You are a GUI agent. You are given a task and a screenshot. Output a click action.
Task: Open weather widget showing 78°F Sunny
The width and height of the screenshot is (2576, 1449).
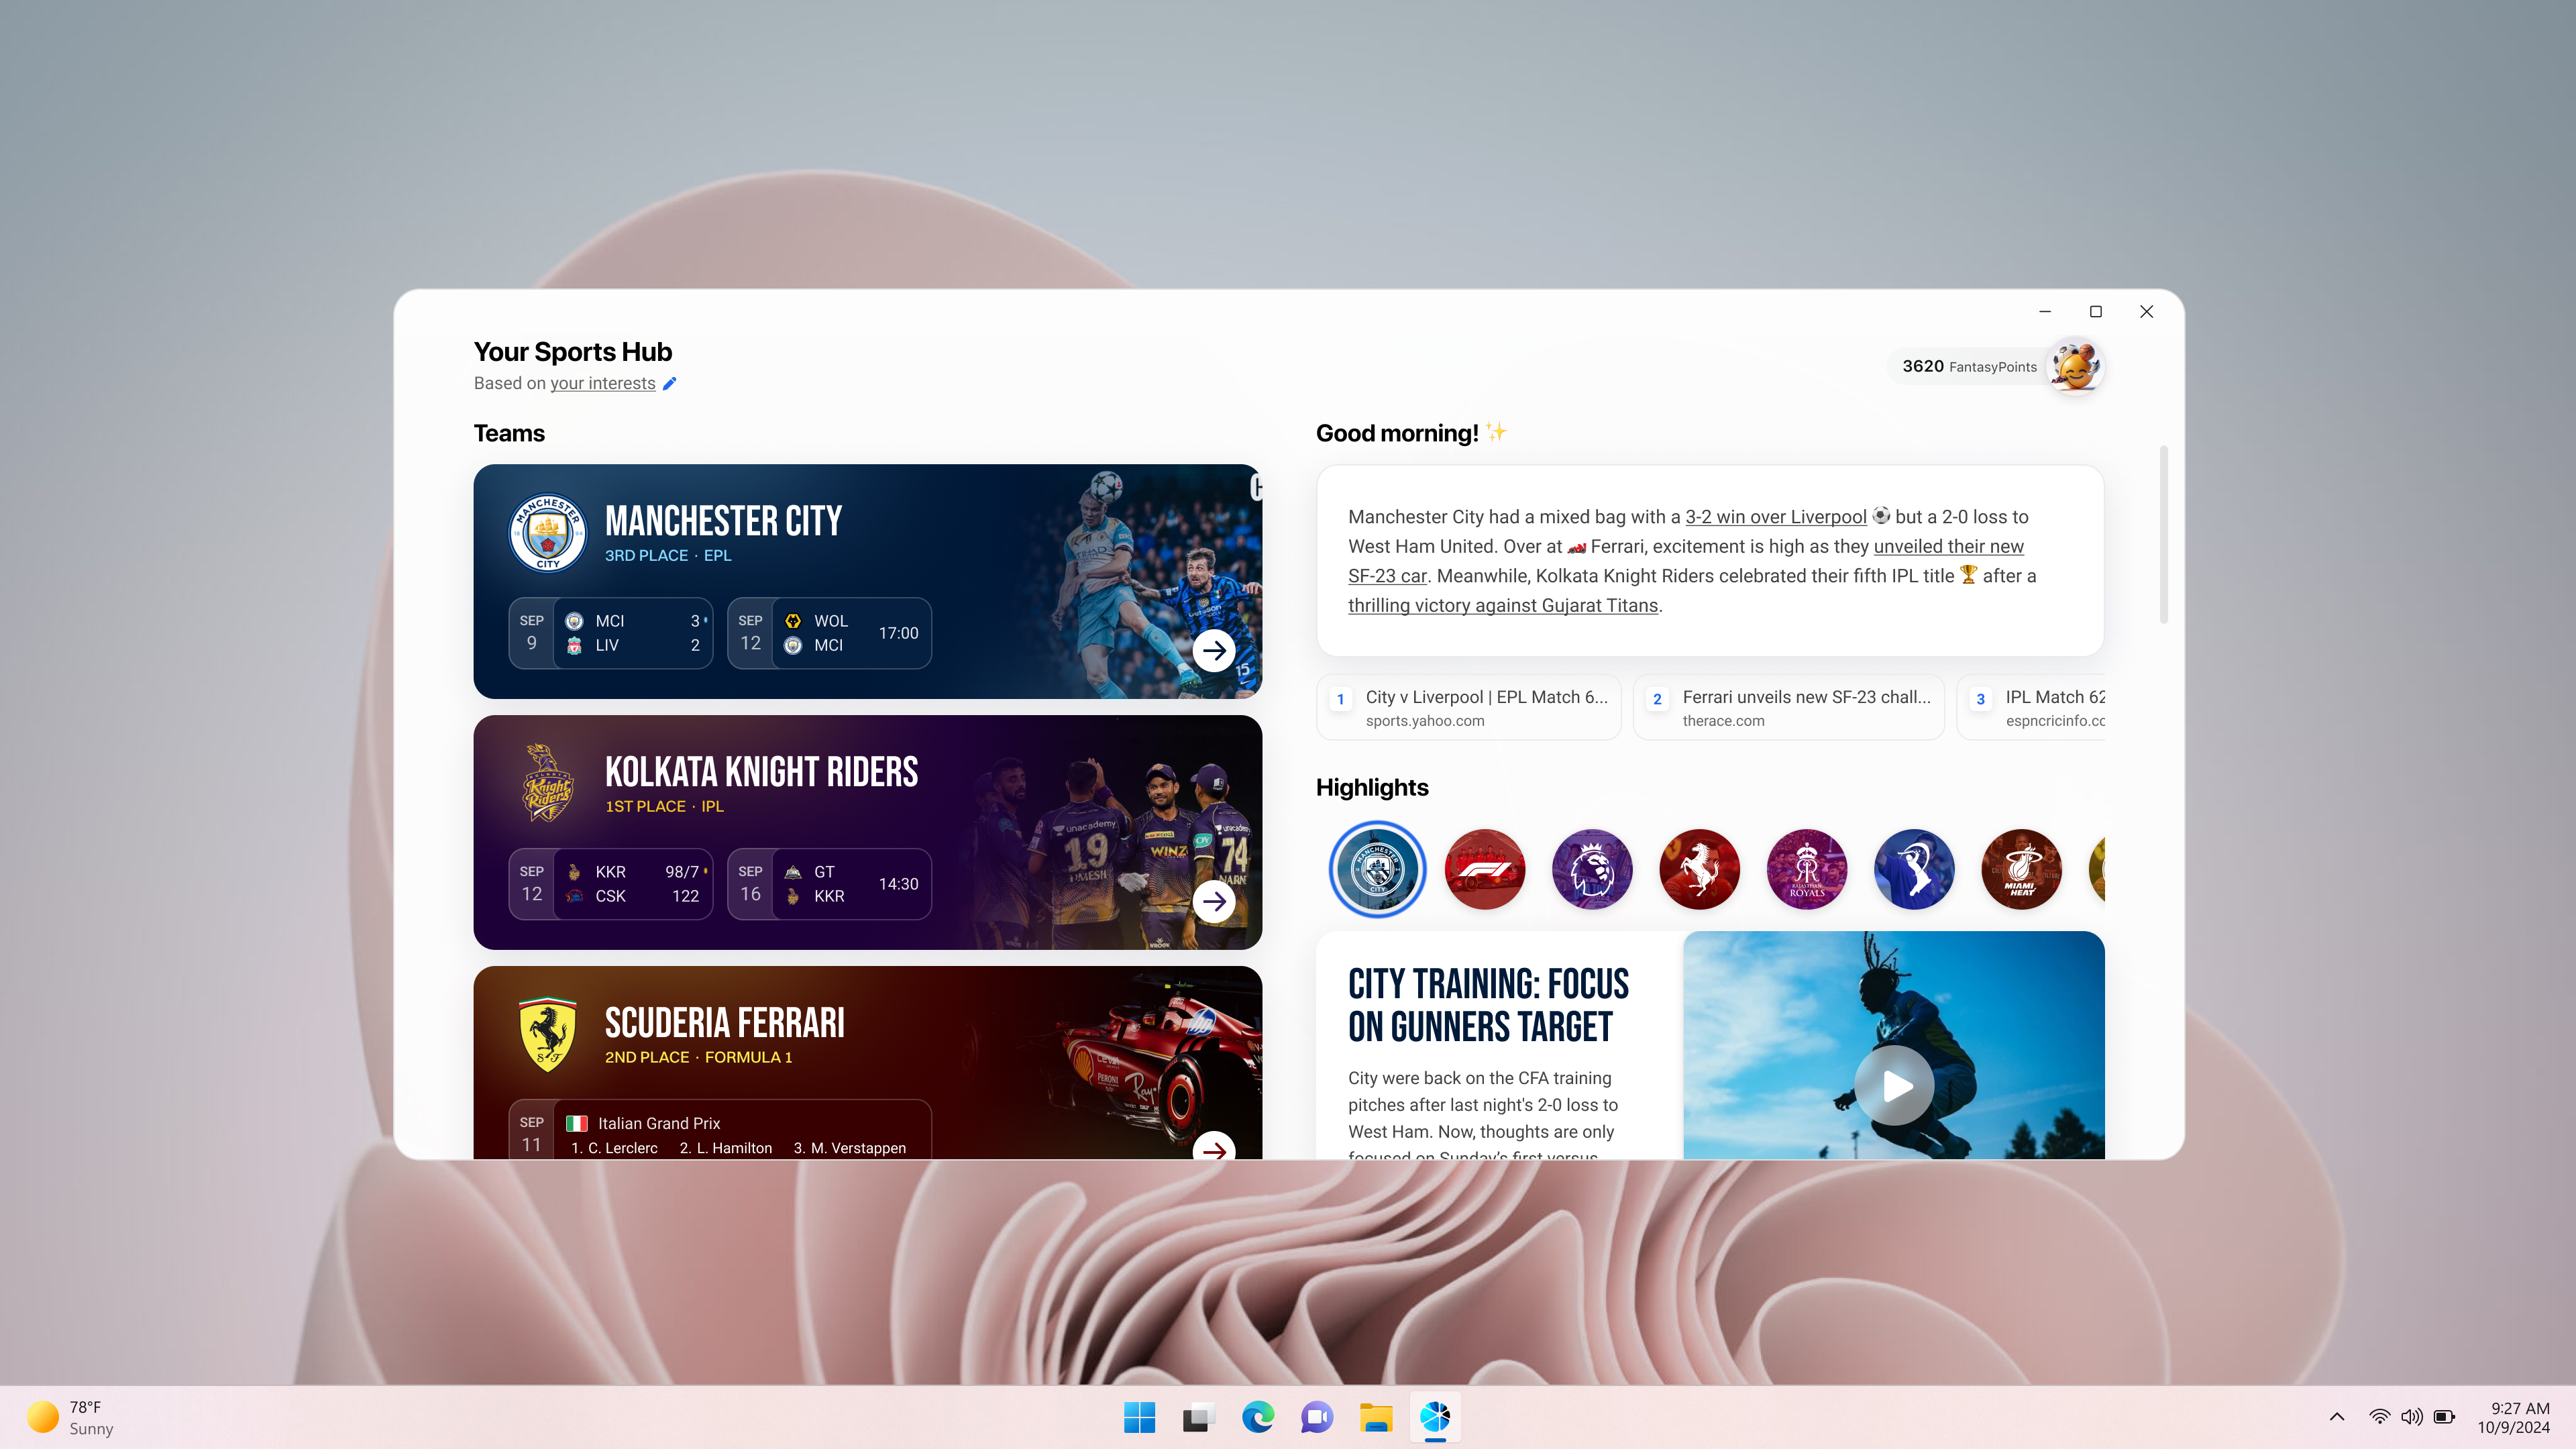(71, 1418)
